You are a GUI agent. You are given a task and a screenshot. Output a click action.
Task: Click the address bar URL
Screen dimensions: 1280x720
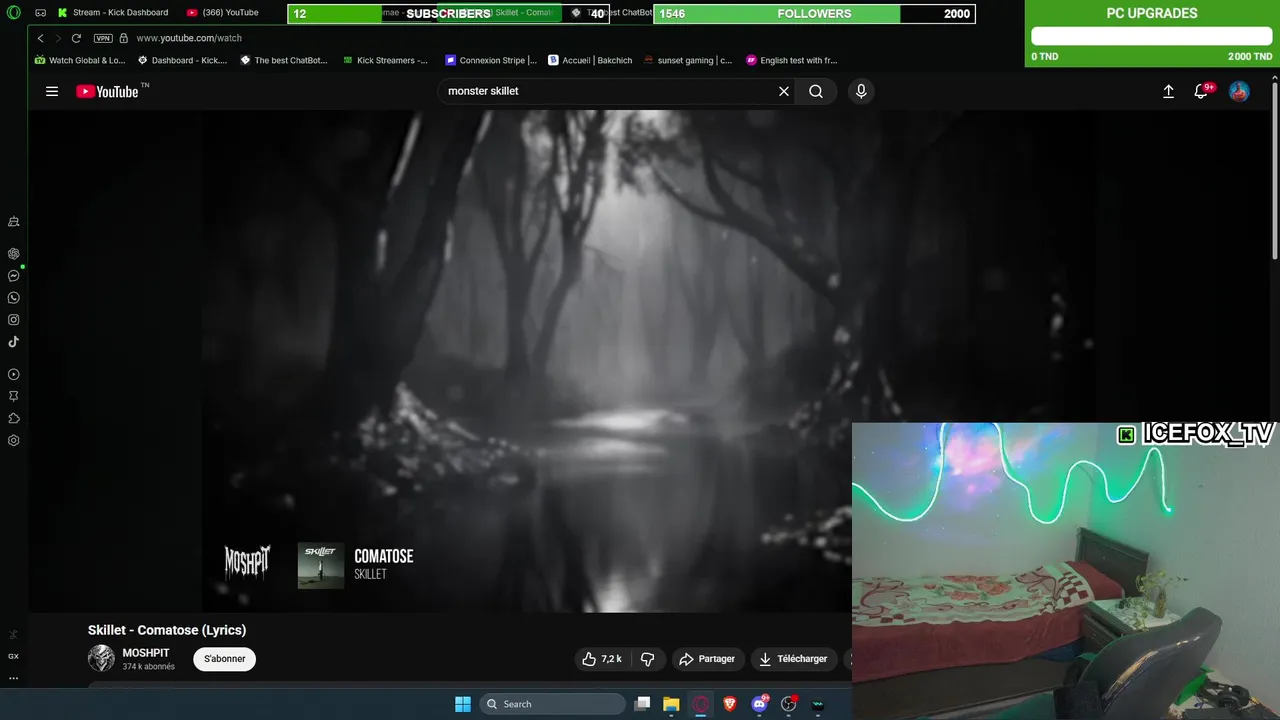pos(189,38)
